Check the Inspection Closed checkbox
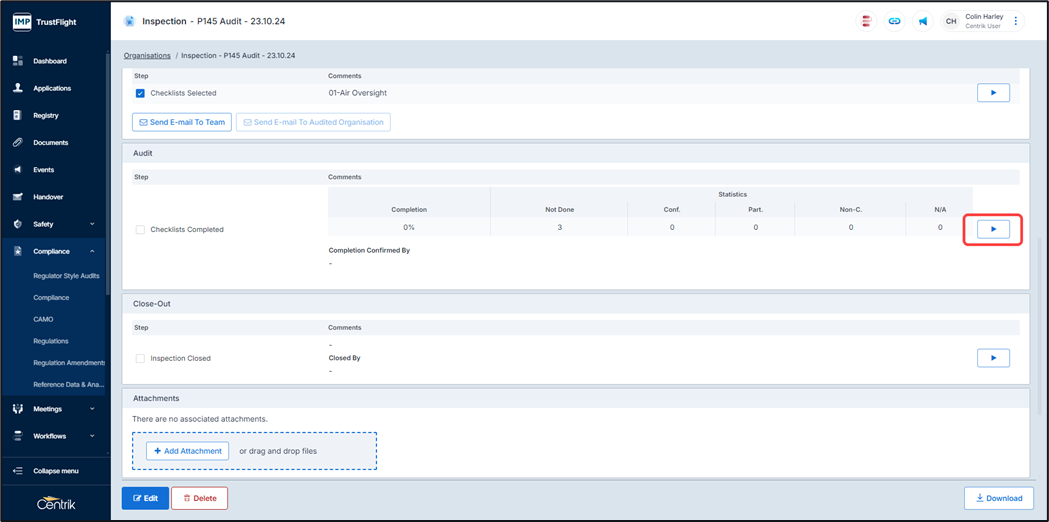The width and height of the screenshot is (1049, 522). click(140, 358)
